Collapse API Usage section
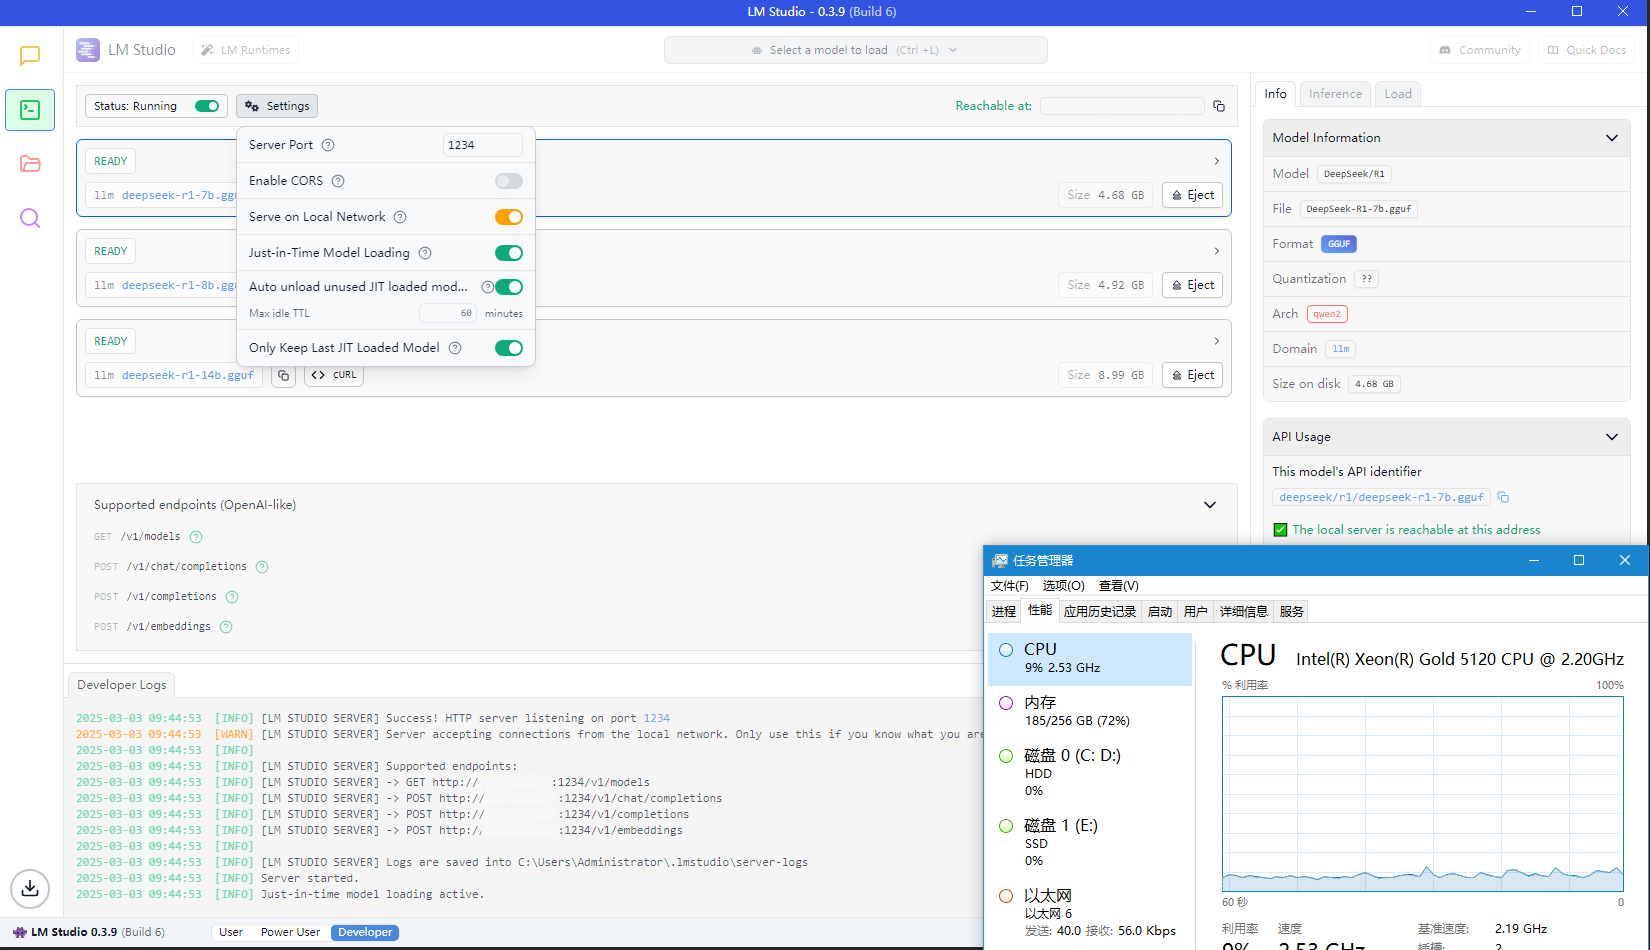This screenshot has width=1650, height=950. [1612, 437]
